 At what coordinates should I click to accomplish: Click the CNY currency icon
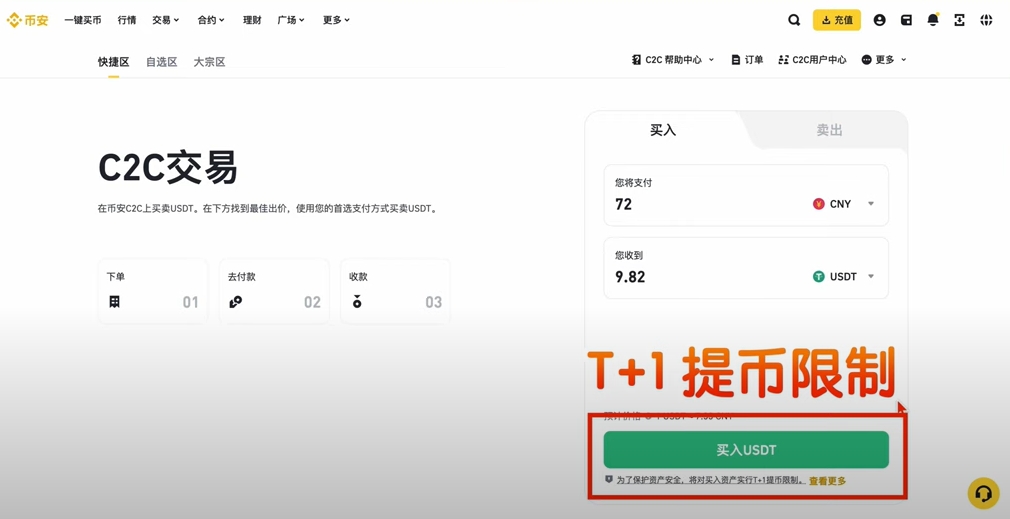[x=819, y=204]
